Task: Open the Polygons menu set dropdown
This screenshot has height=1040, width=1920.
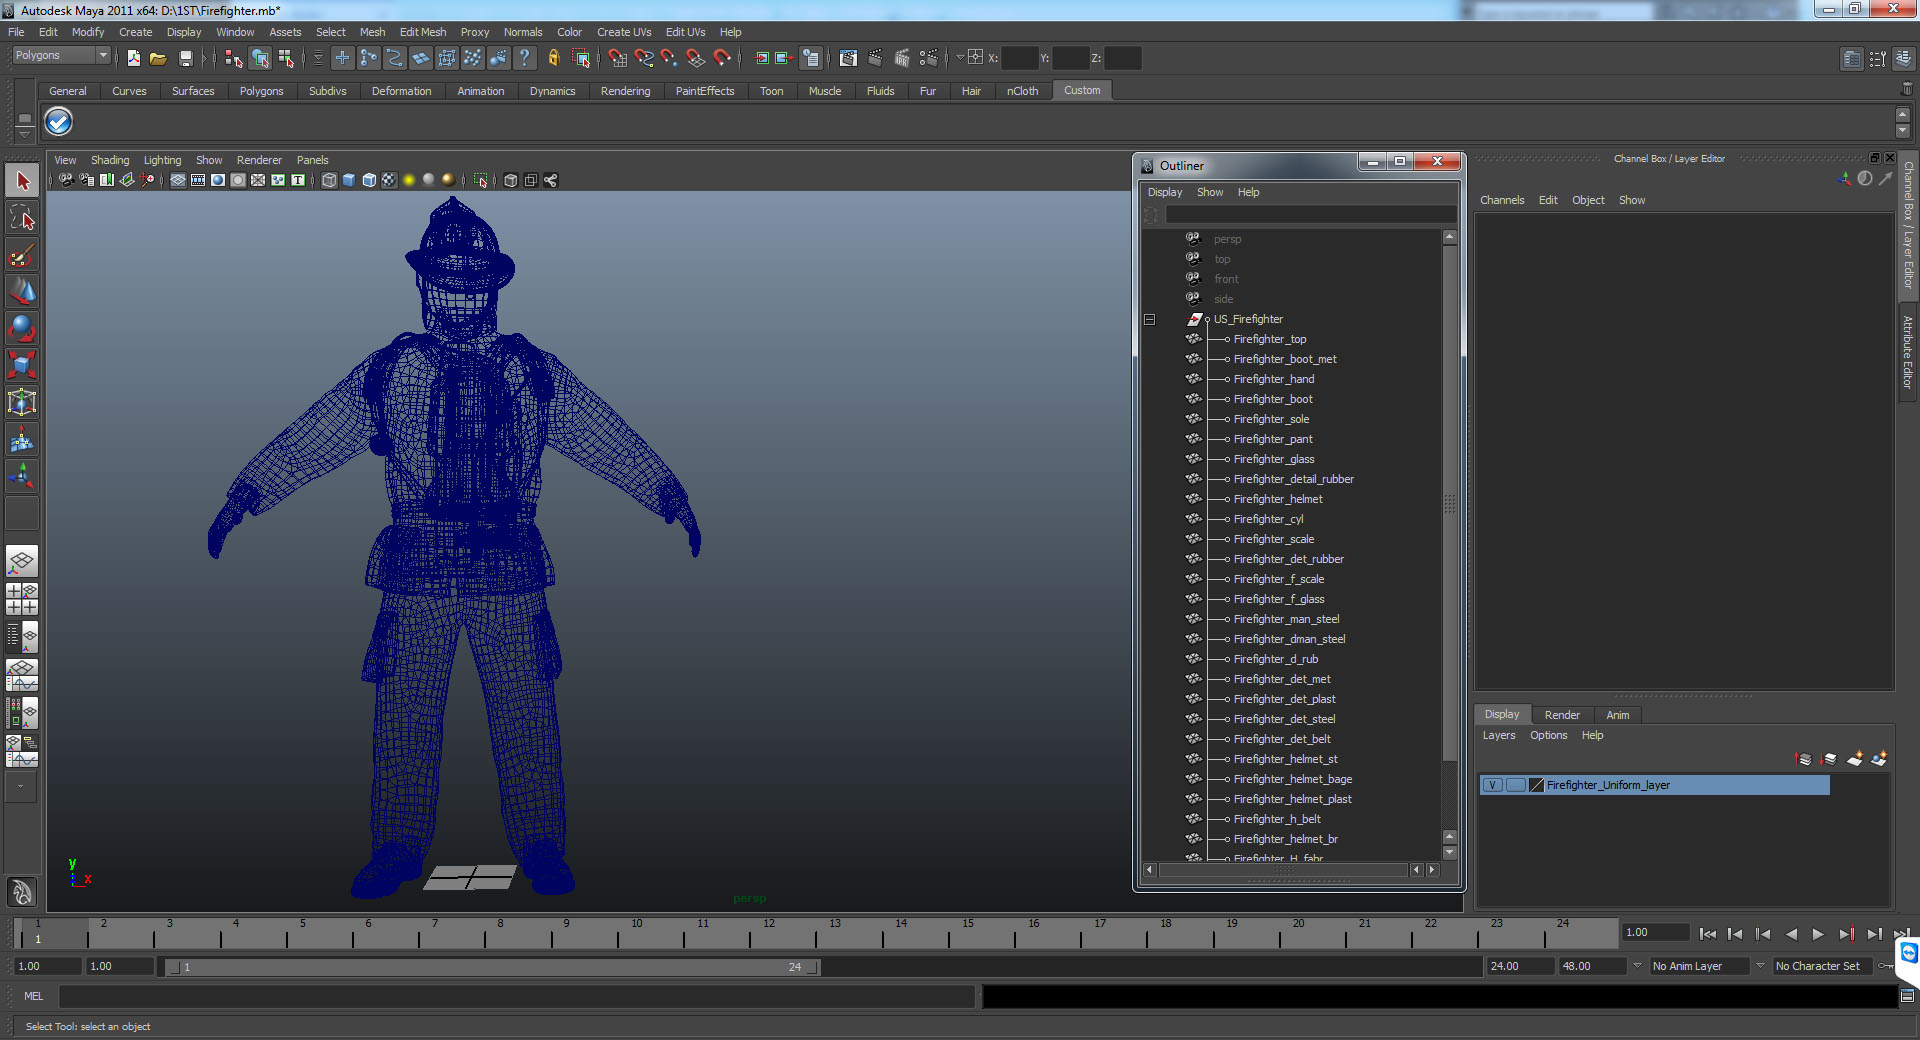Action: pyautogui.click(x=60, y=56)
